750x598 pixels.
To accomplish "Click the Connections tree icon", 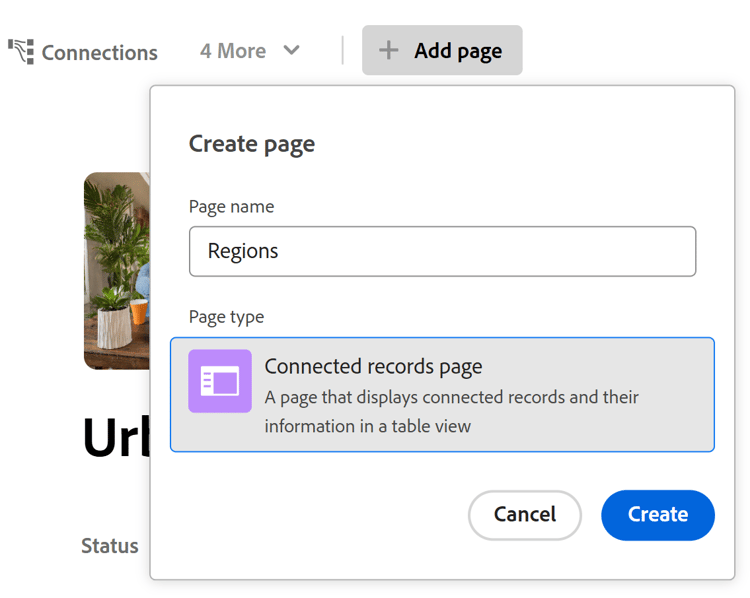I will [21, 51].
